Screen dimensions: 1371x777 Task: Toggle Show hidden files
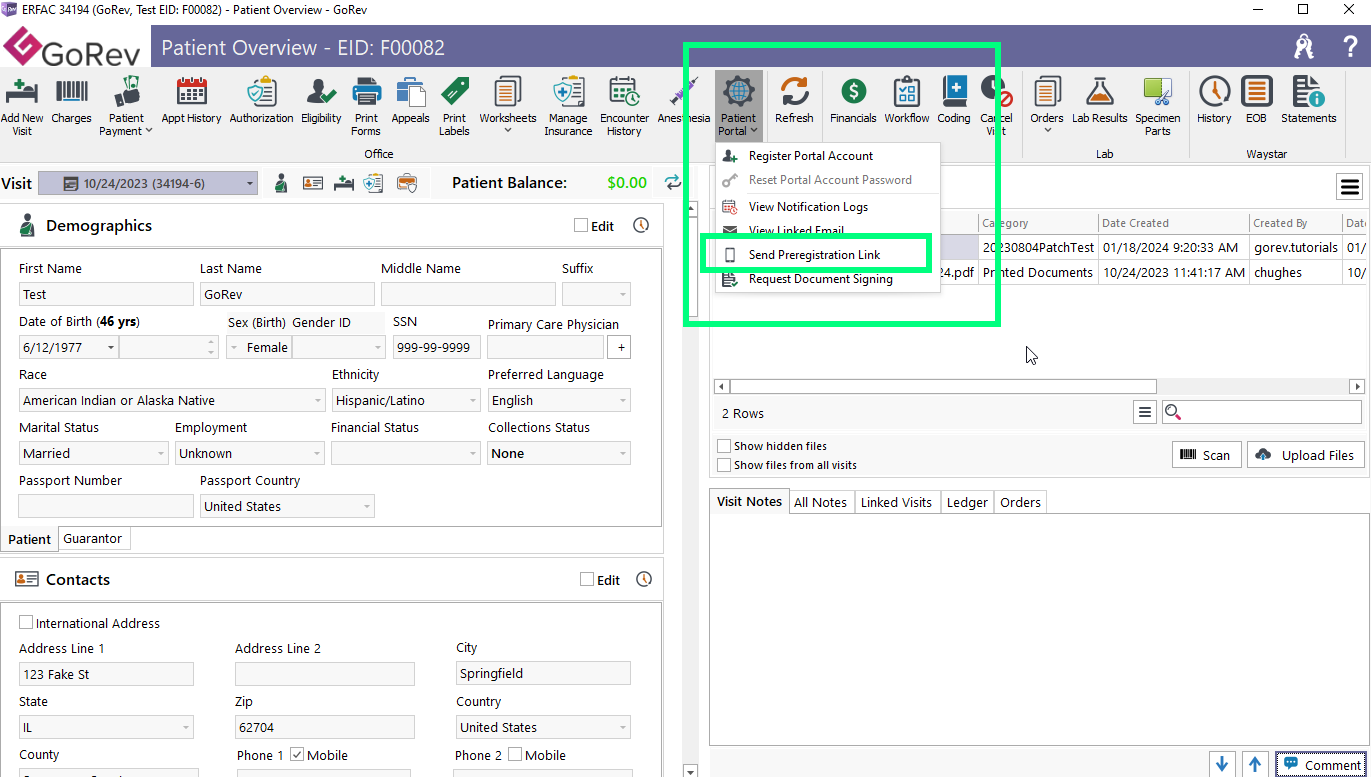[x=724, y=446]
